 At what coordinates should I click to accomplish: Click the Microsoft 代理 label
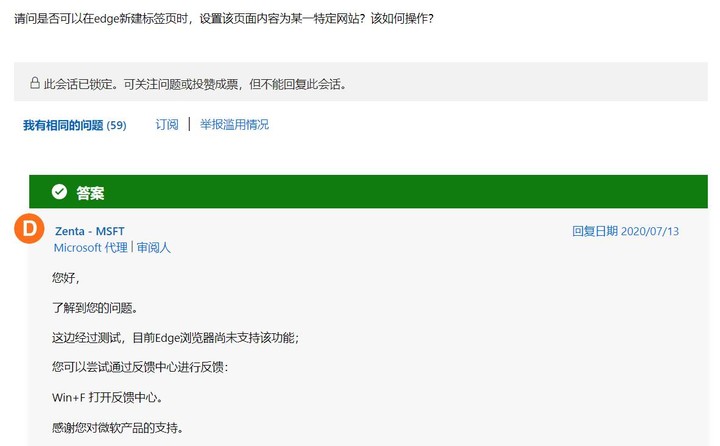click(90, 248)
